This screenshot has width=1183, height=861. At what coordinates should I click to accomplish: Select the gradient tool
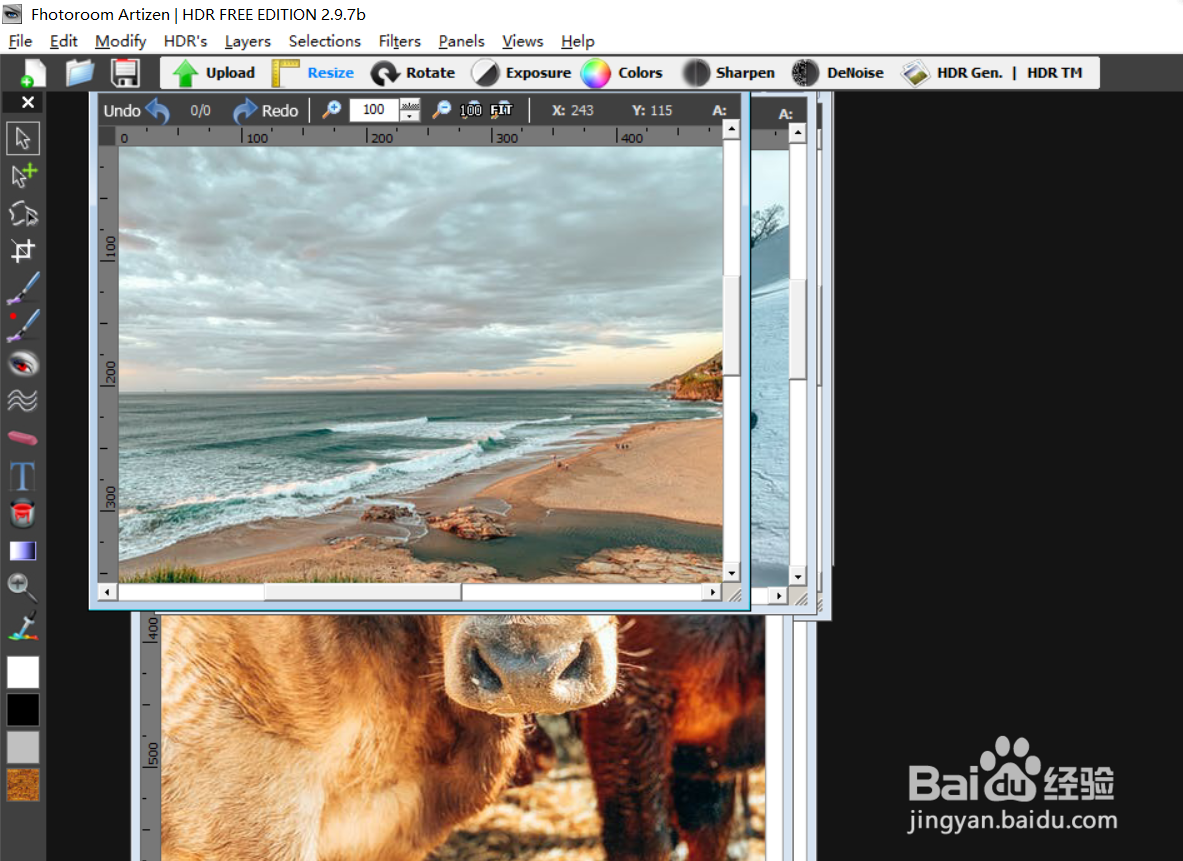[23, 551]
